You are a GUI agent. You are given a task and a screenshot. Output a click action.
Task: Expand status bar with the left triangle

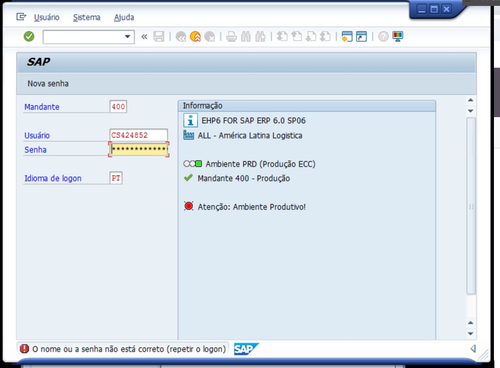(473, 349)
